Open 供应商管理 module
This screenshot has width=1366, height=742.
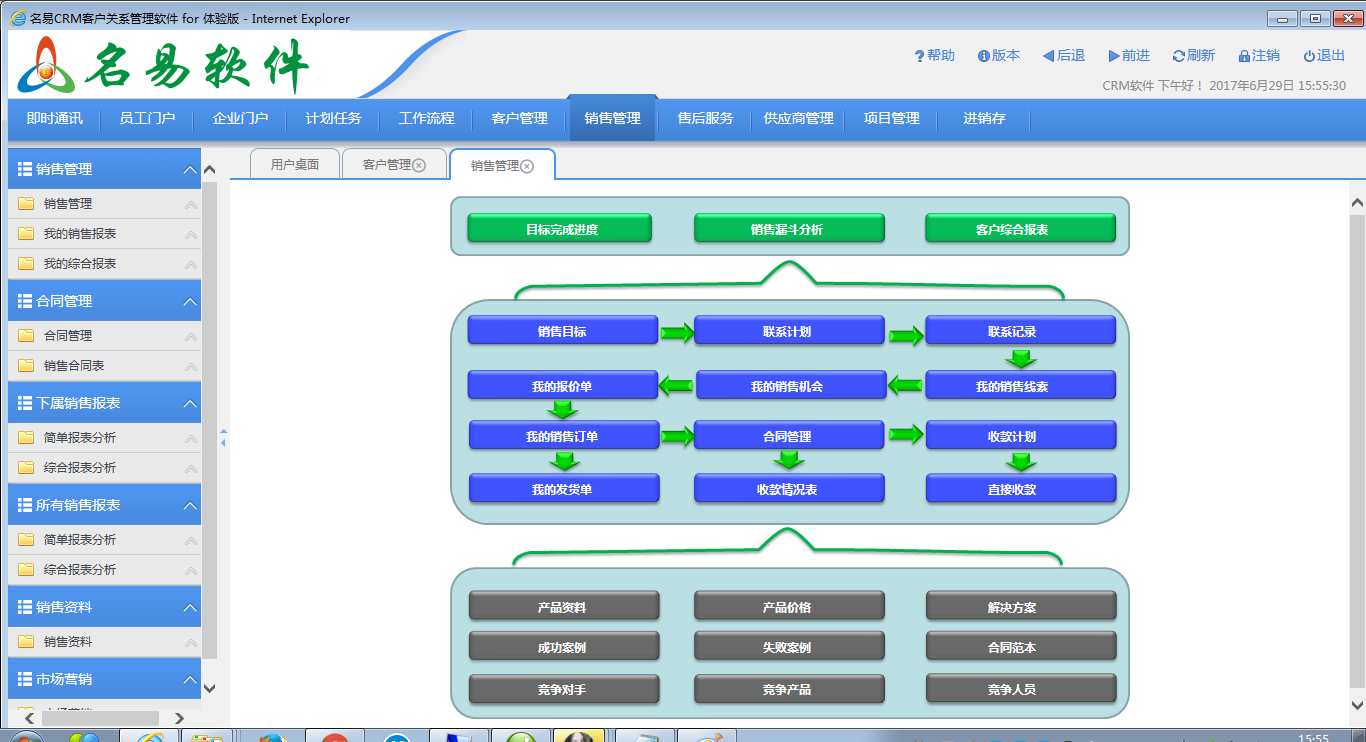click(798, 118)
